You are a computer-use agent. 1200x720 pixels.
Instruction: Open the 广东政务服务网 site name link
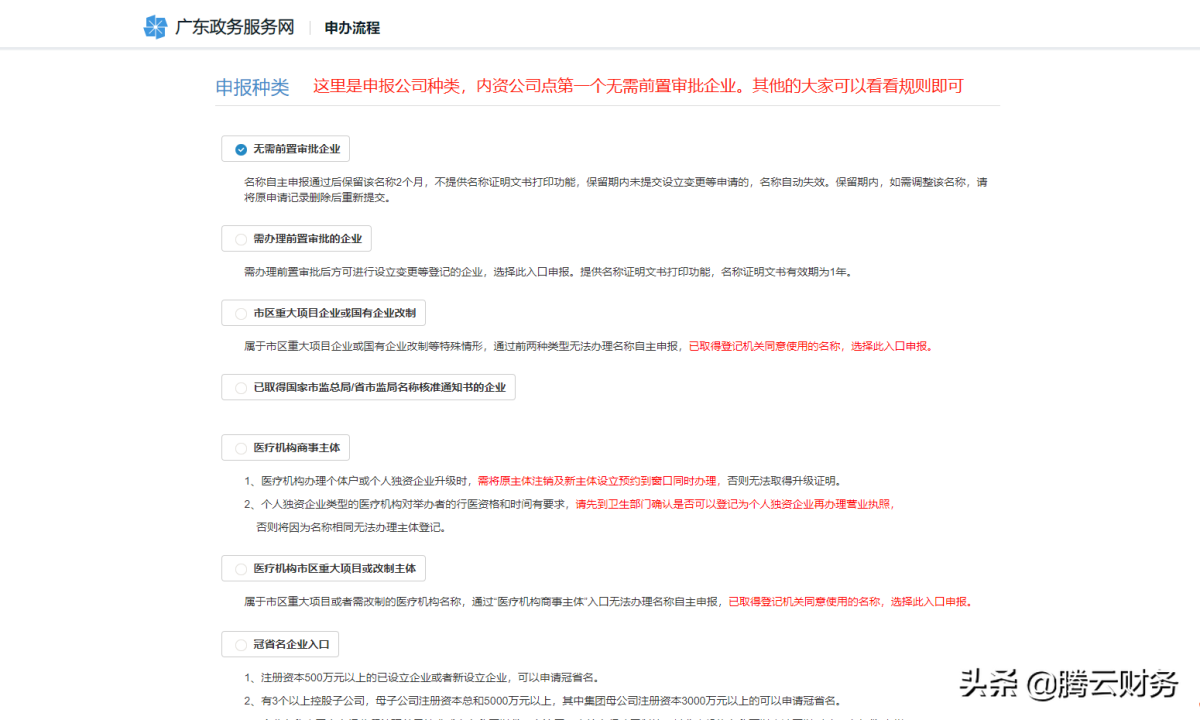[x=235, y=27]
